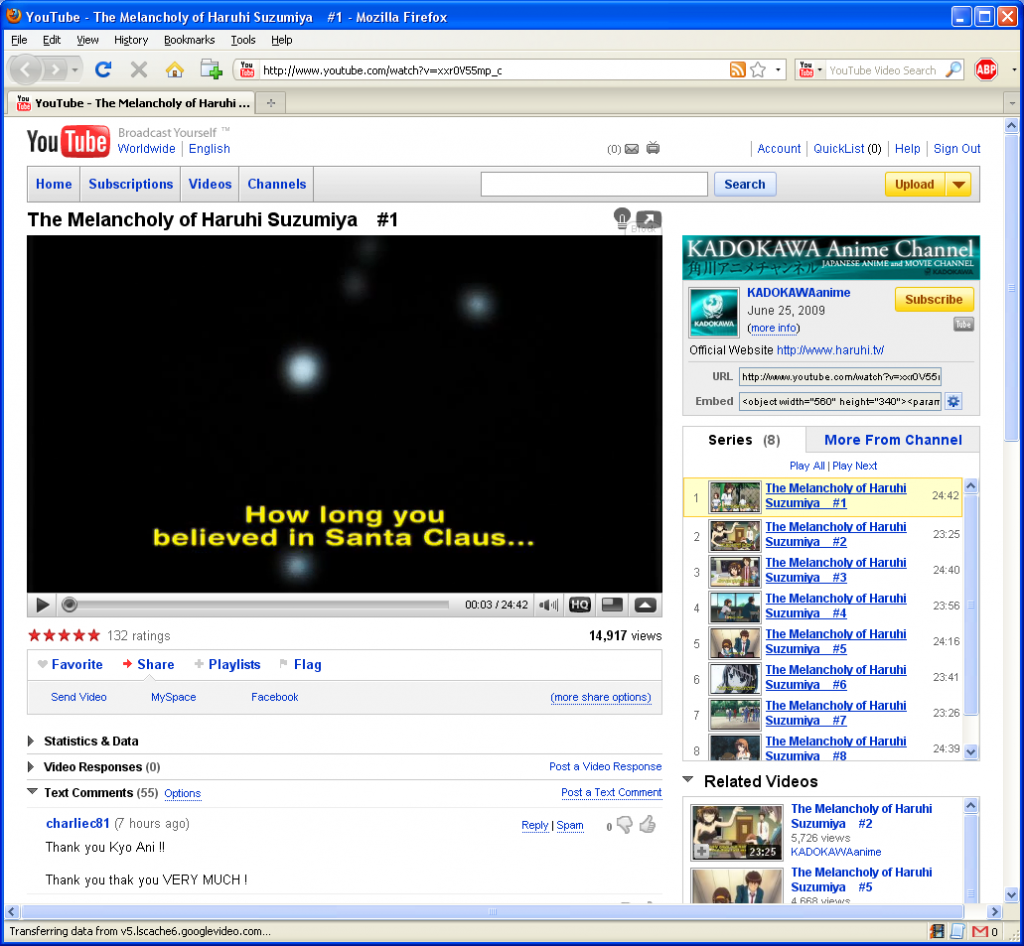Toggle HQ high quality playback

[580, 605]
